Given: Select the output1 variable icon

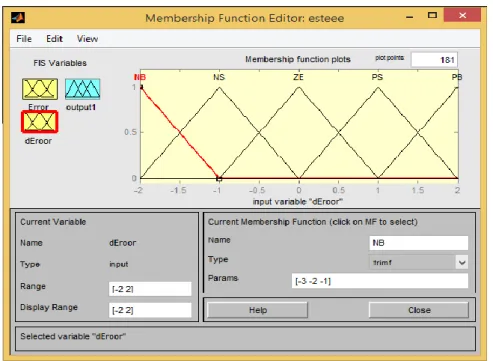Looking at the screenshot, I should tap(83, 89).
